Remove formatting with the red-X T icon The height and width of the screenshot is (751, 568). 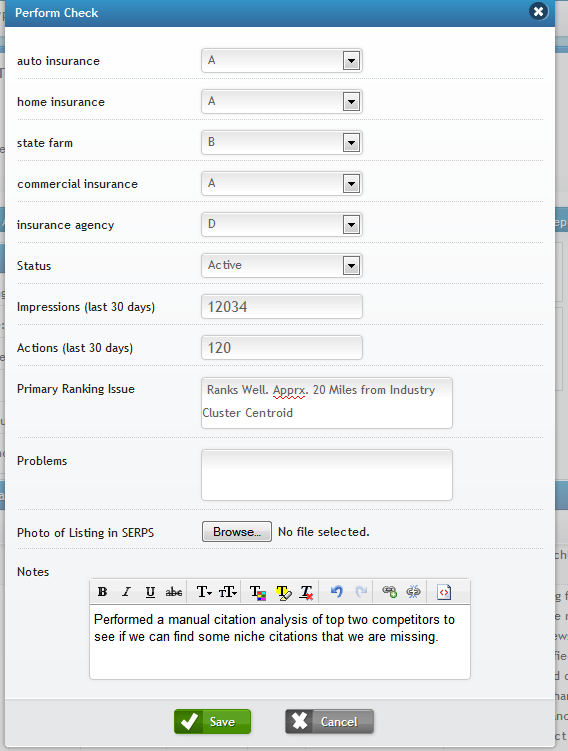click(307, 592)
